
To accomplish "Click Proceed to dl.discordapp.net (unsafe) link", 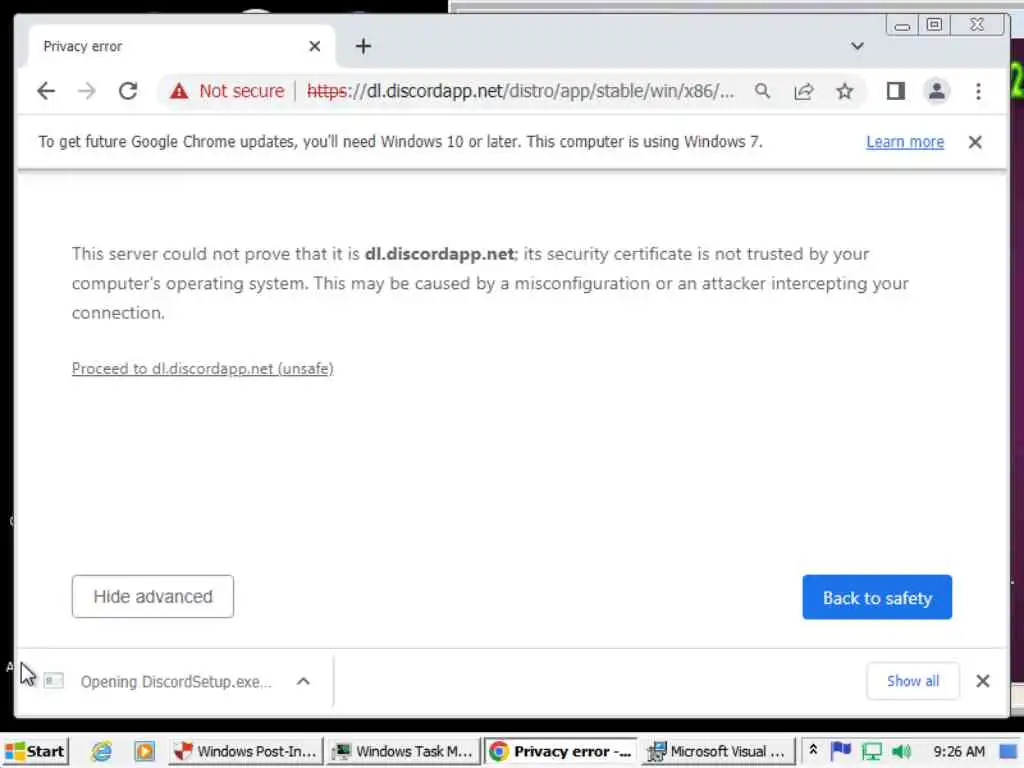I will pyautogui.click(x=202, y=369).
